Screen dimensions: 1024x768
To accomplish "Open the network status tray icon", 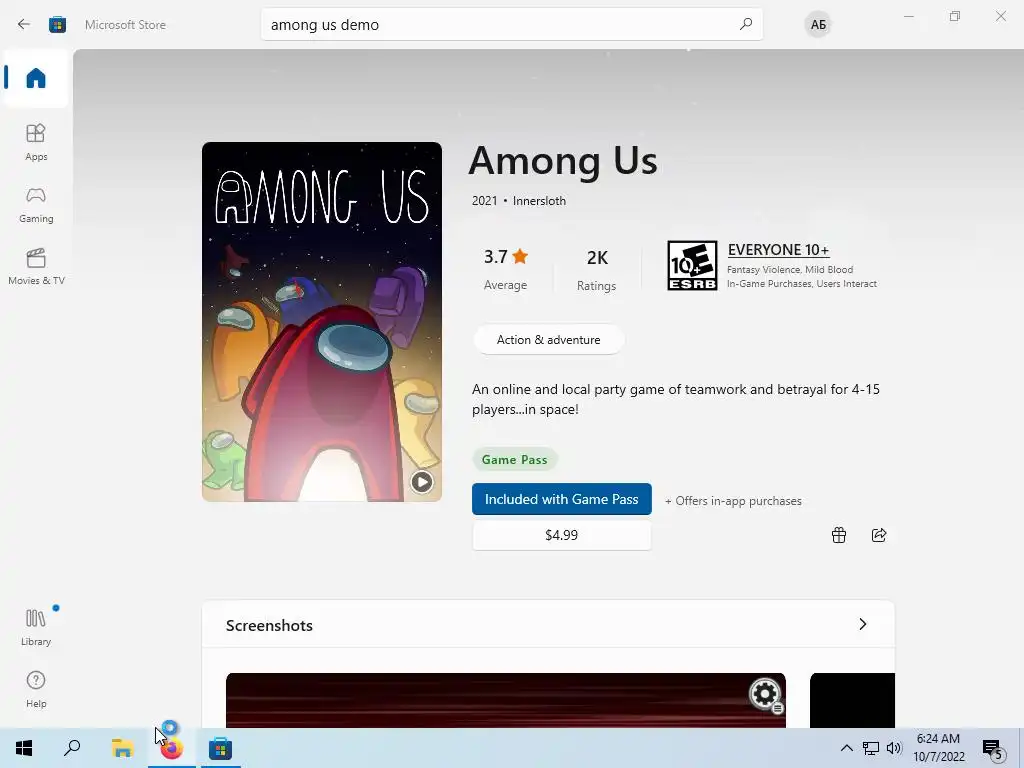I will click(871, 748).
